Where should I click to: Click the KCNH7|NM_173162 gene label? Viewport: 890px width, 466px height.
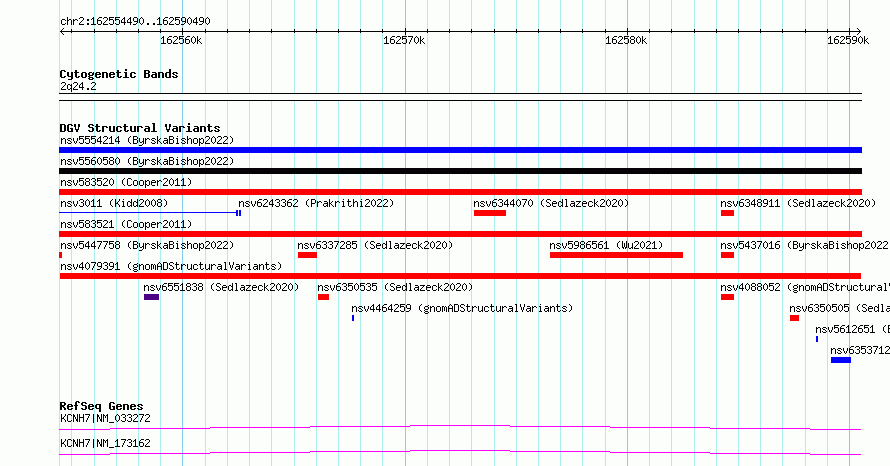pyautogui.click(x=106, y=443)
